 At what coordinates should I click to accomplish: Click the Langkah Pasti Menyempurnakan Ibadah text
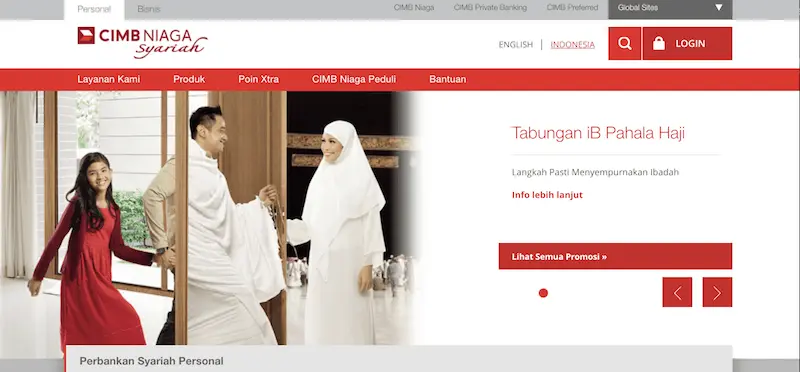click(x=595, y=172)
